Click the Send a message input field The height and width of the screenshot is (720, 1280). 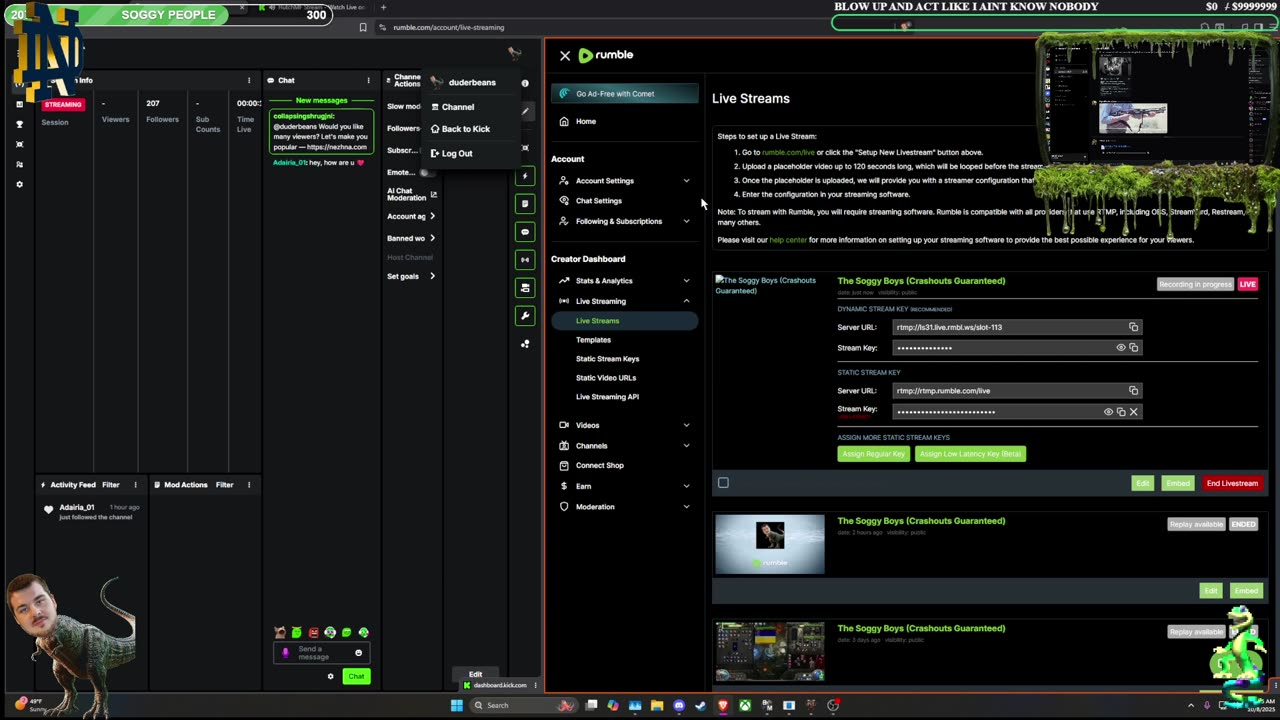(315, 653)
